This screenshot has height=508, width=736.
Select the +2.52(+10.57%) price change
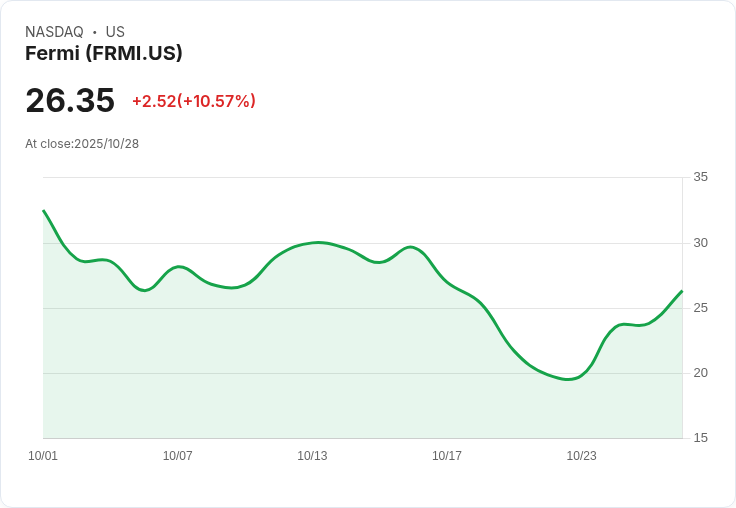(x=194, y=101)
